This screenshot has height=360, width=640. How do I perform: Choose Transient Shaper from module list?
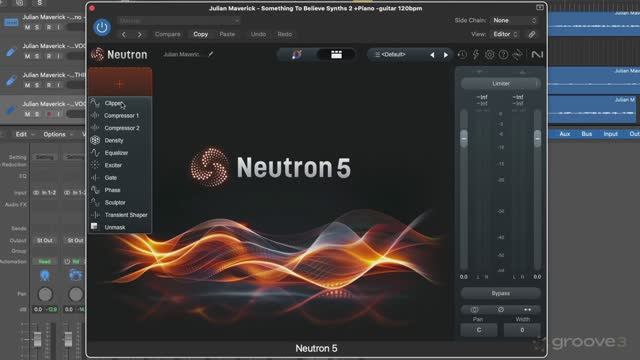(120, 215)
